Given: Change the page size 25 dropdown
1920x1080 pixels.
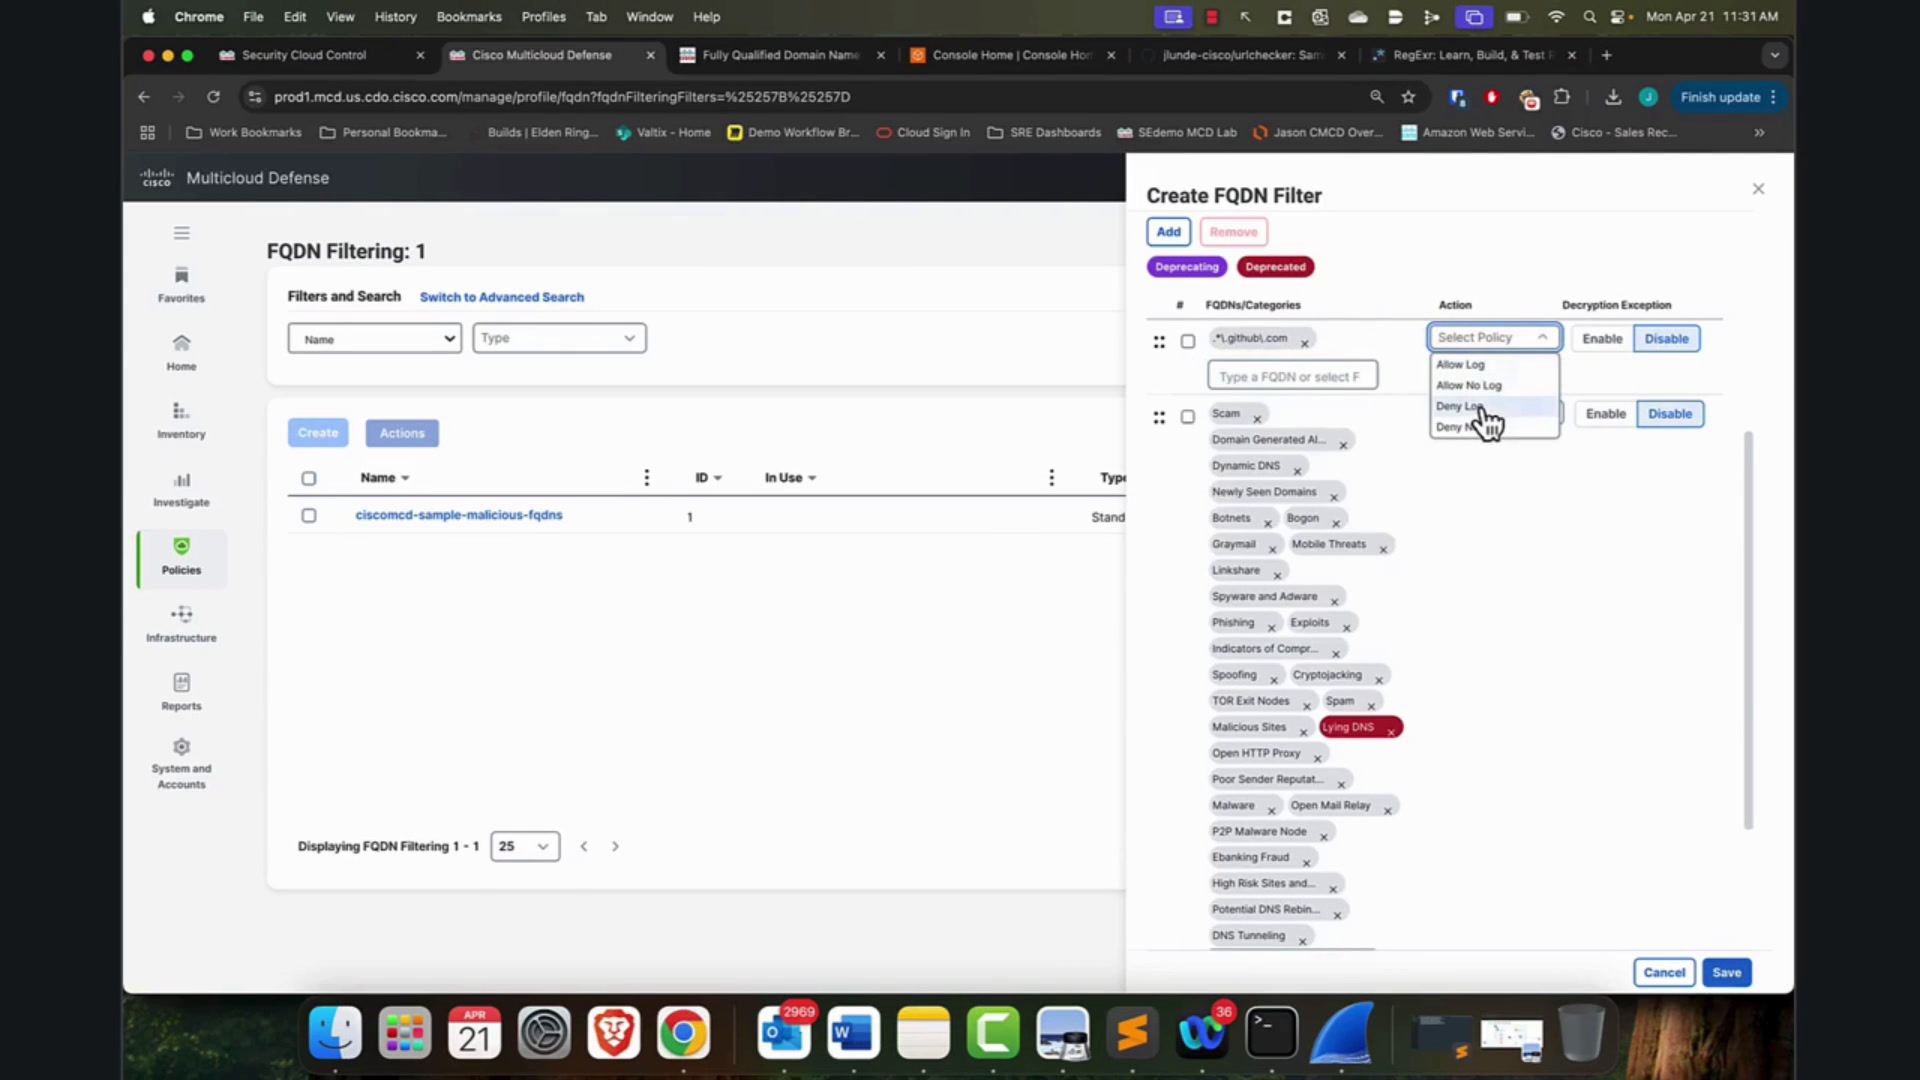Looking at the screenshot, I should pos(525,847).
